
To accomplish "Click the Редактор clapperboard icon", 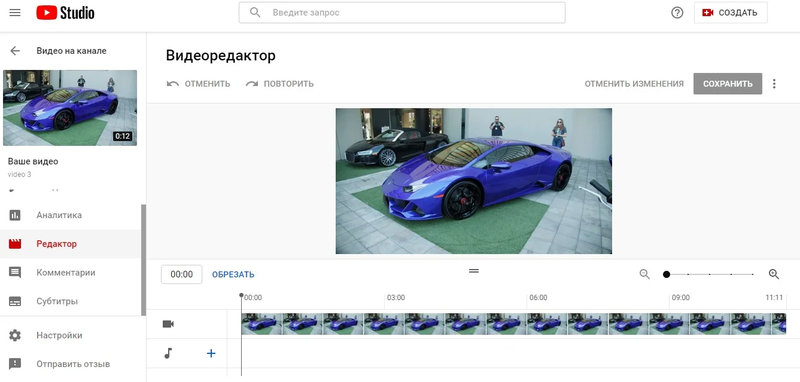I will tap(15, 244).
